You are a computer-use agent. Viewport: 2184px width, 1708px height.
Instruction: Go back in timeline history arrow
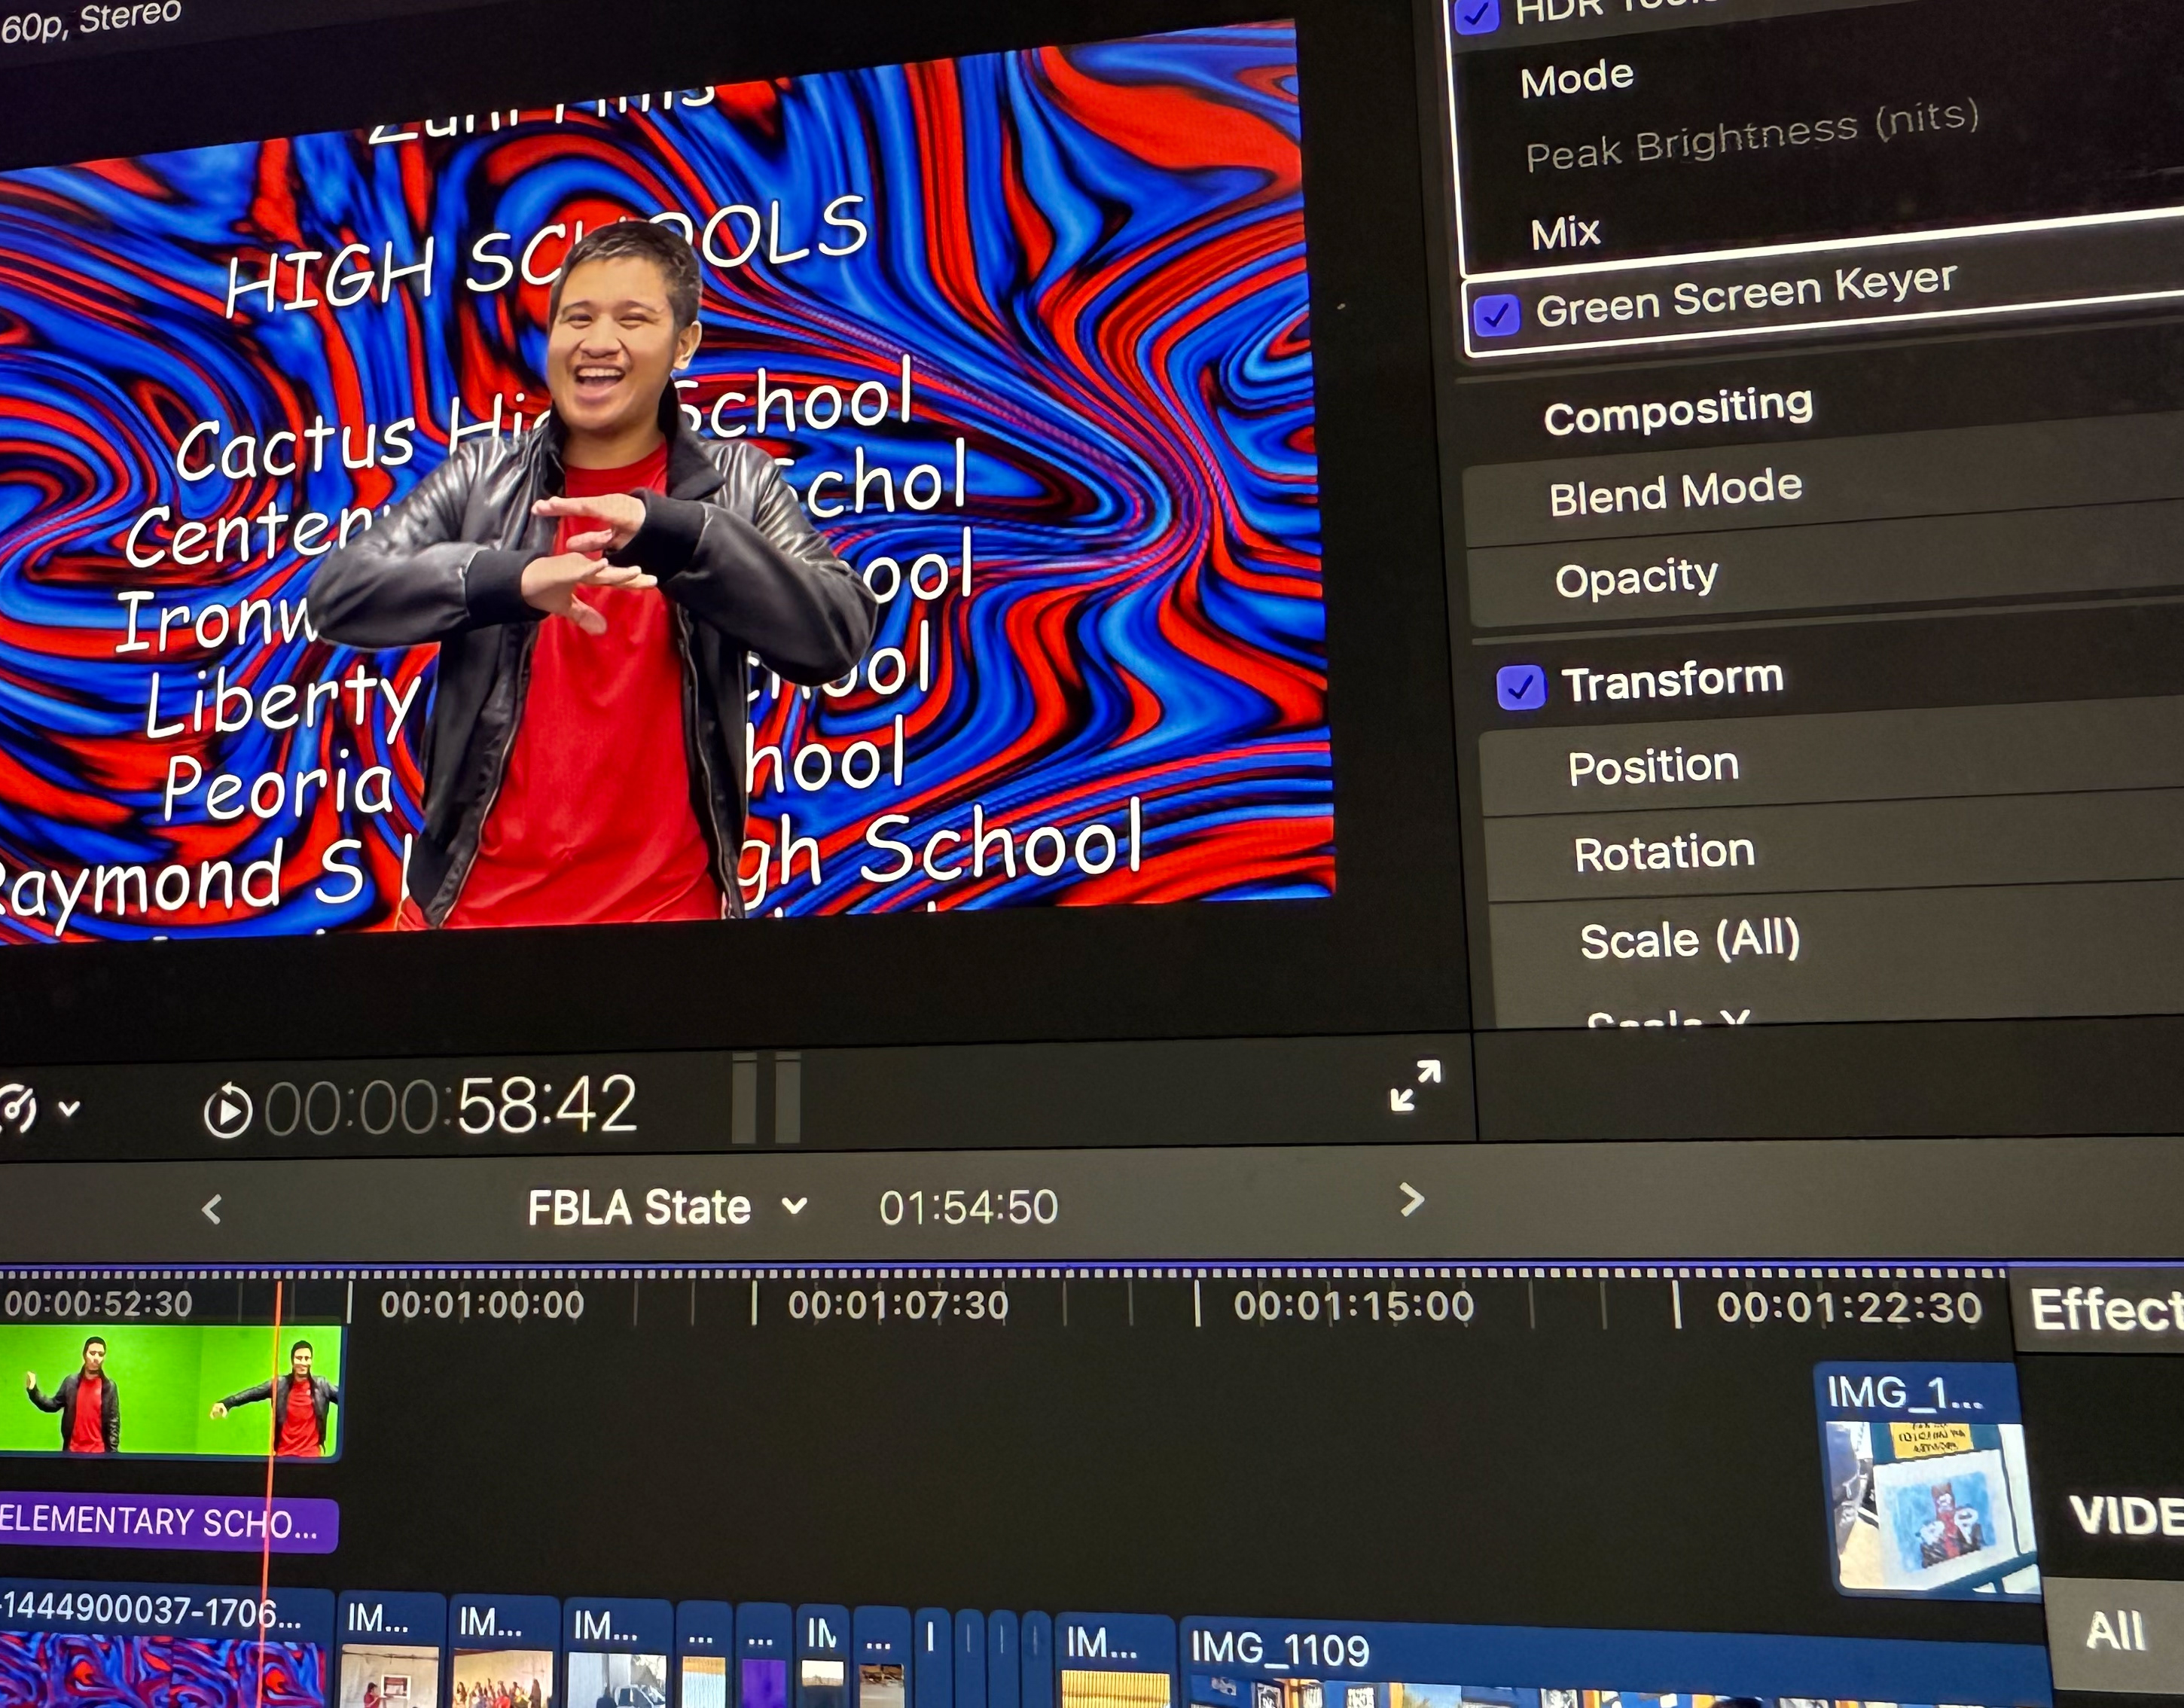(211, 1210)
